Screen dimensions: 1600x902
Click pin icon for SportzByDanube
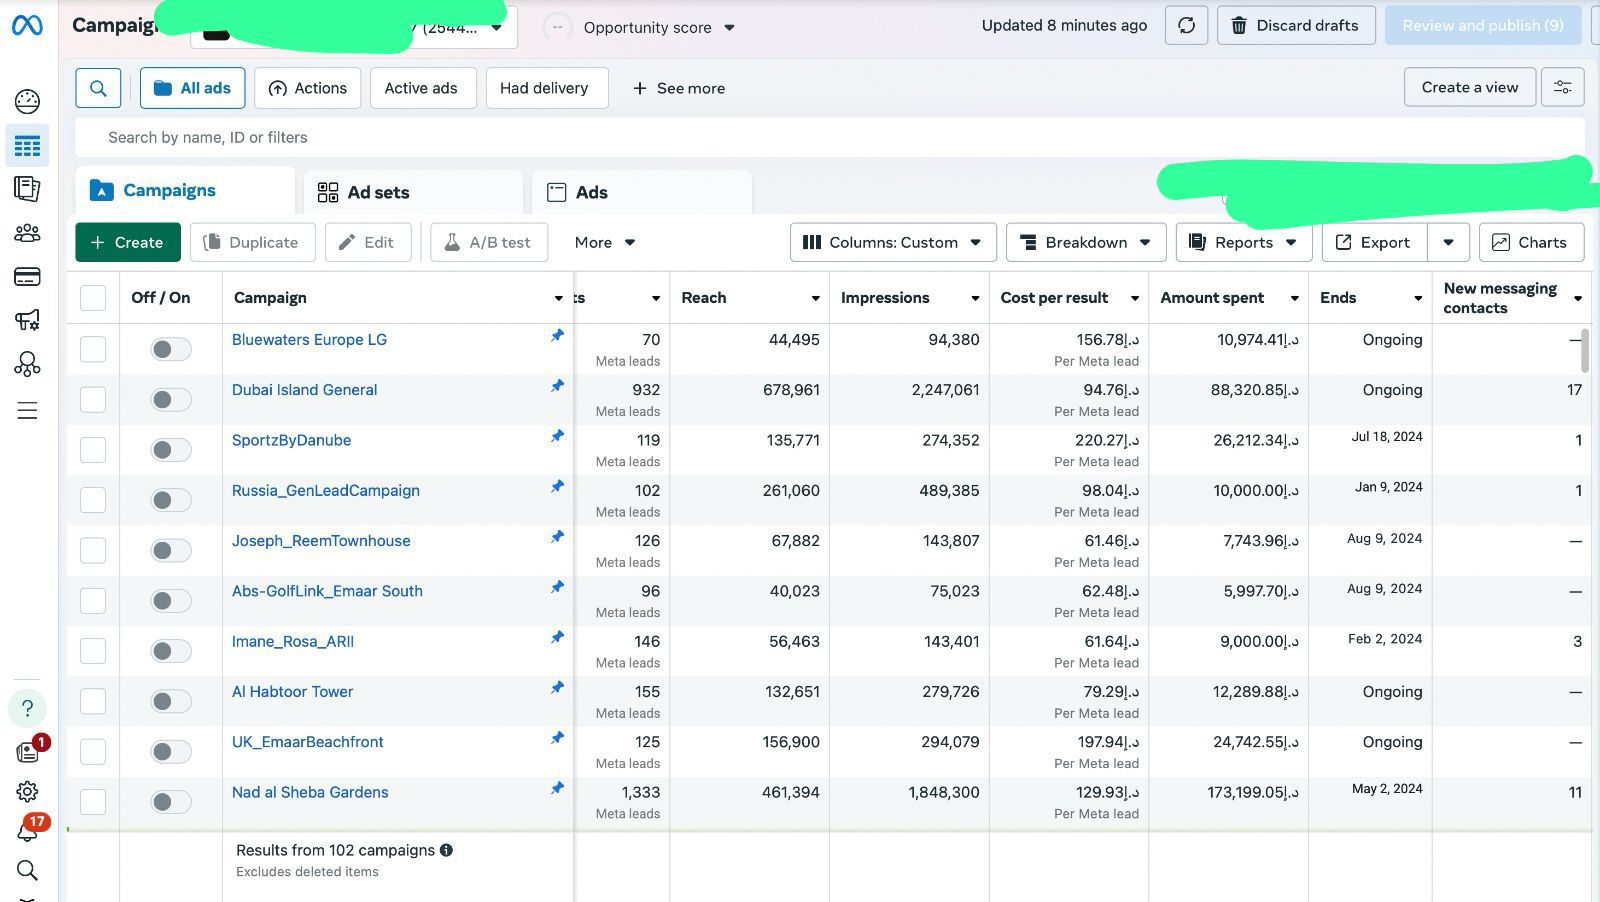(557, 436)
